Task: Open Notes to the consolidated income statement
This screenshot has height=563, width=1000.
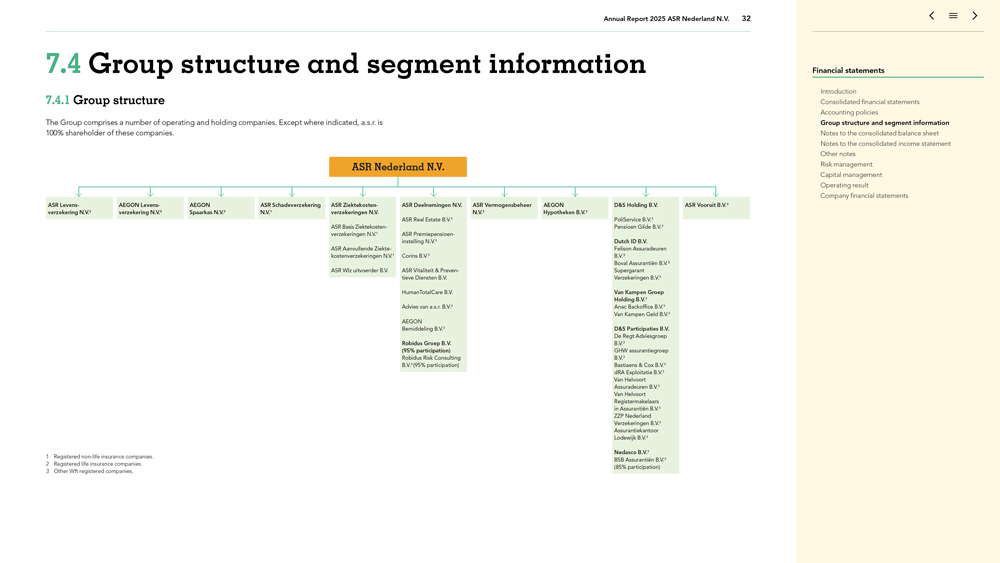Action: coord(885,143)
